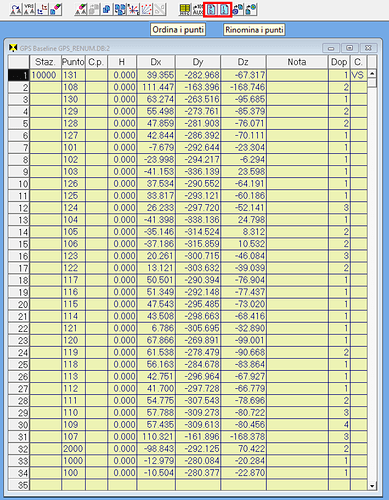This screenshot has height=500, width=389.
Task: Click the blue overlapping documents toolbar icon
Action: click(107, 10)
